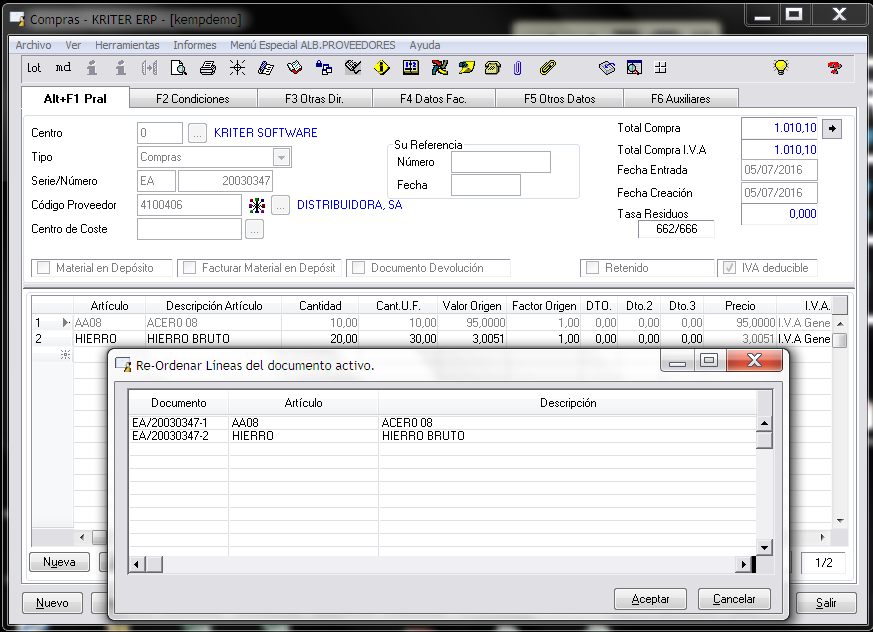Screen dimensions: 873x632
Task: Click the checkmark signature toolbar icon
Action: tap(353, 68)
